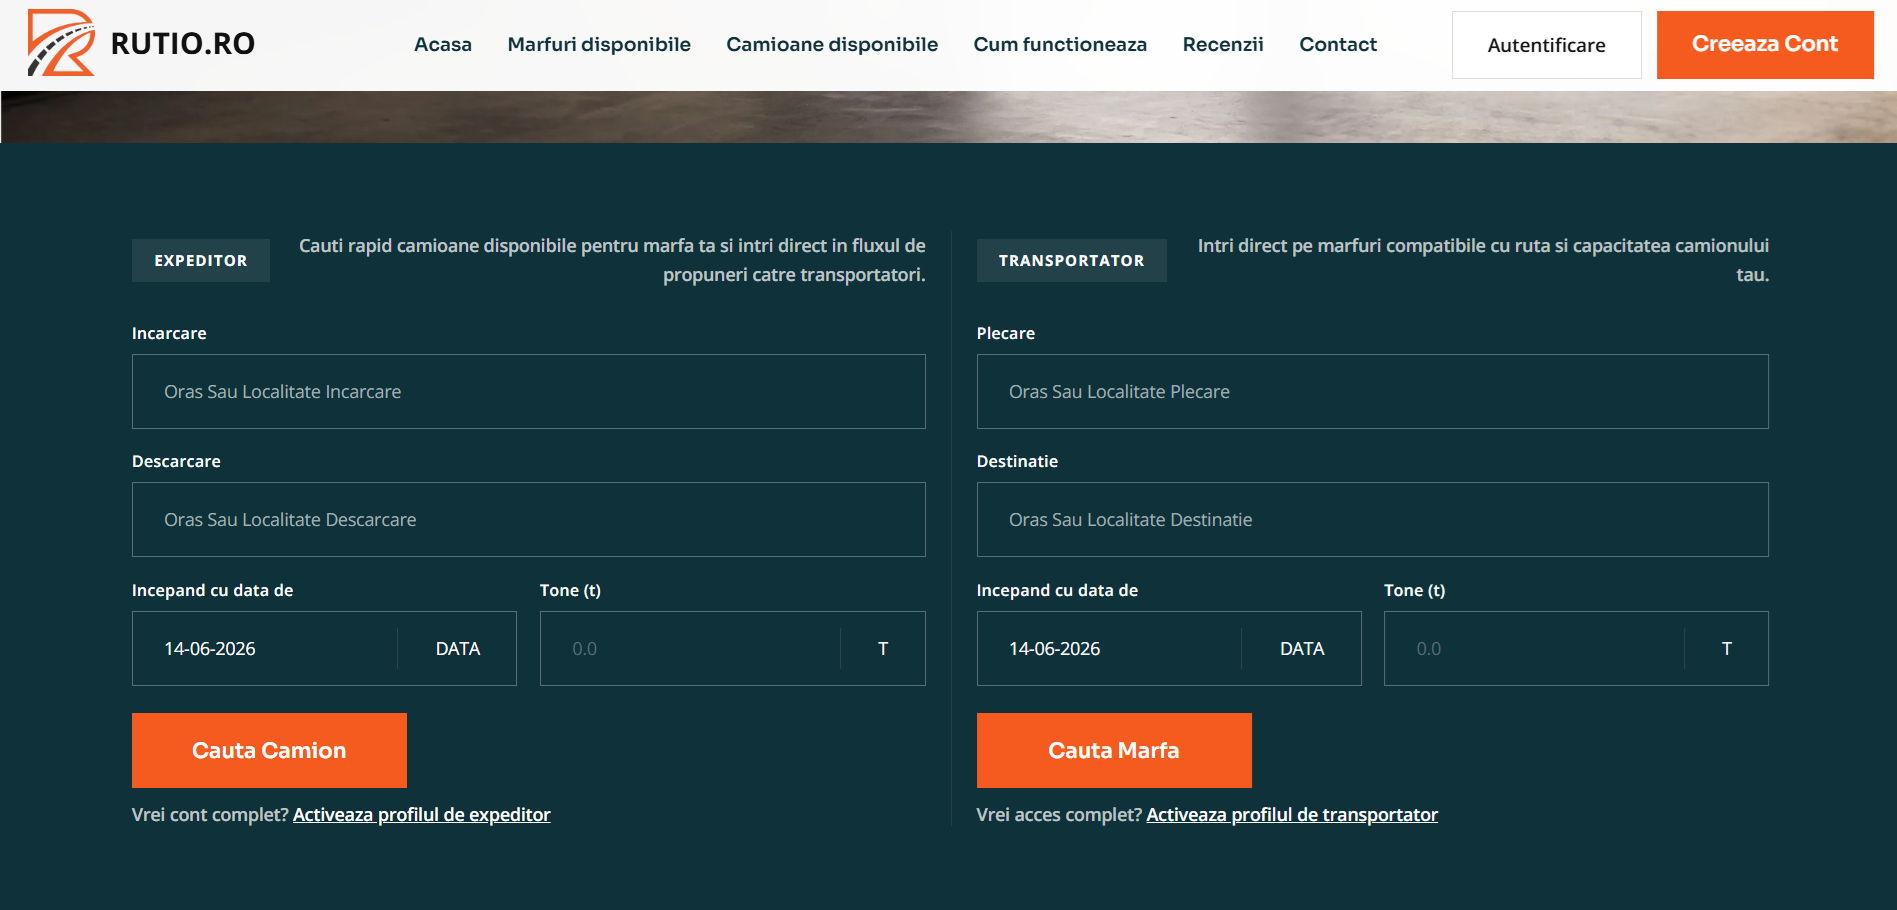Screen dimensions: 1897x910
Task: Open the Acasa menu item
Action: (443, 44)
